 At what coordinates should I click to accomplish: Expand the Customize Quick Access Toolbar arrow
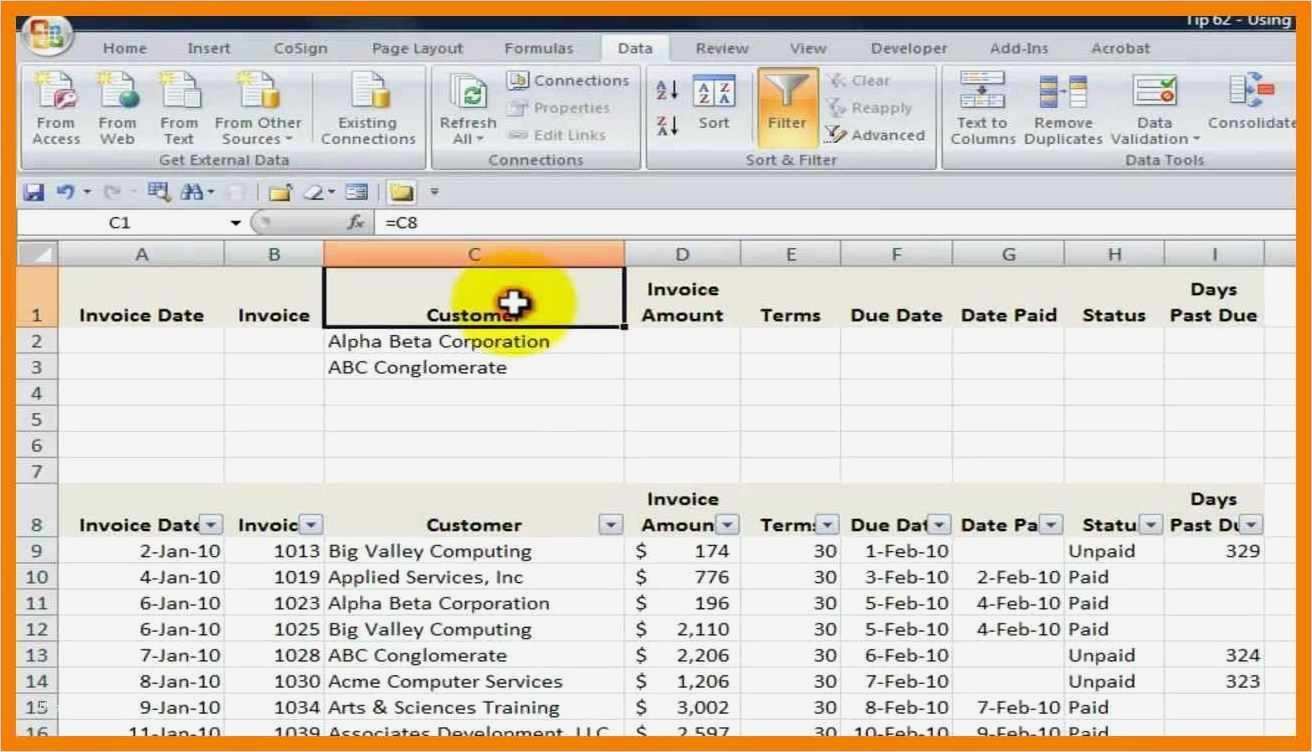434,191
